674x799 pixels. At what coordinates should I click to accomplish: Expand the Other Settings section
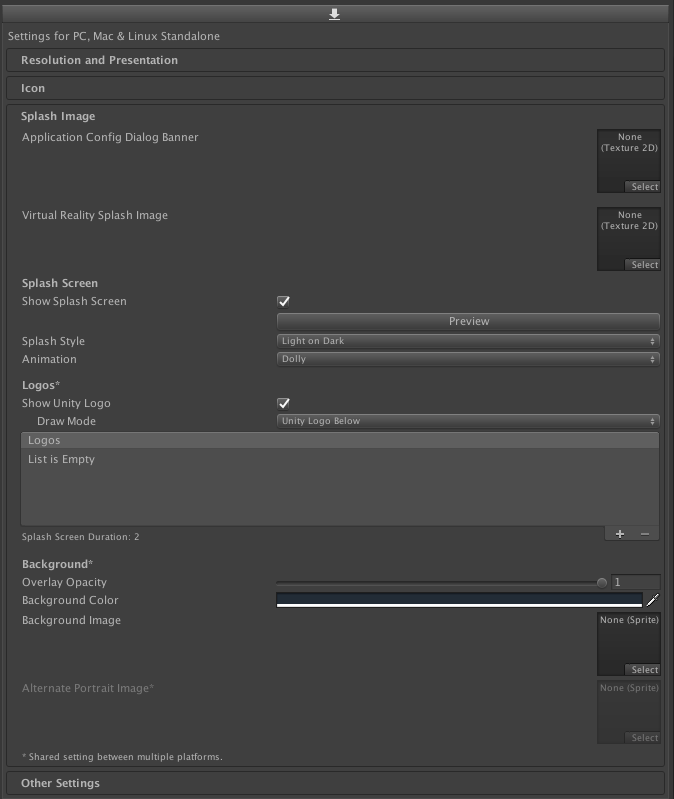click(335, 783)
